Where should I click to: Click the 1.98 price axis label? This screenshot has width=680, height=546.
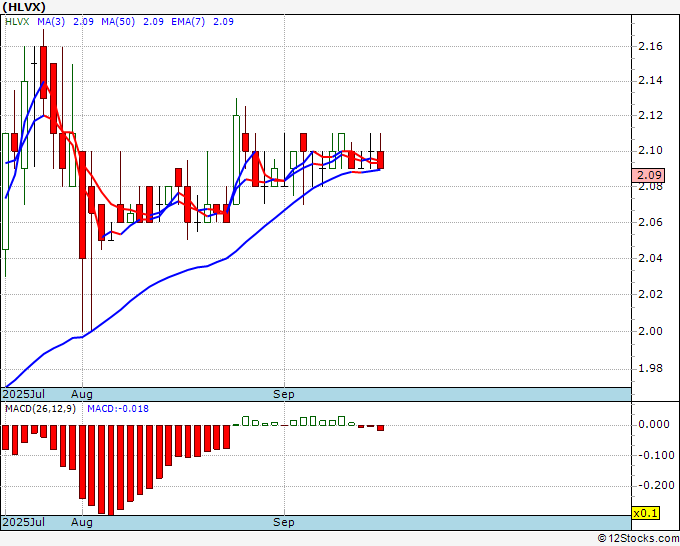[651, 369]
